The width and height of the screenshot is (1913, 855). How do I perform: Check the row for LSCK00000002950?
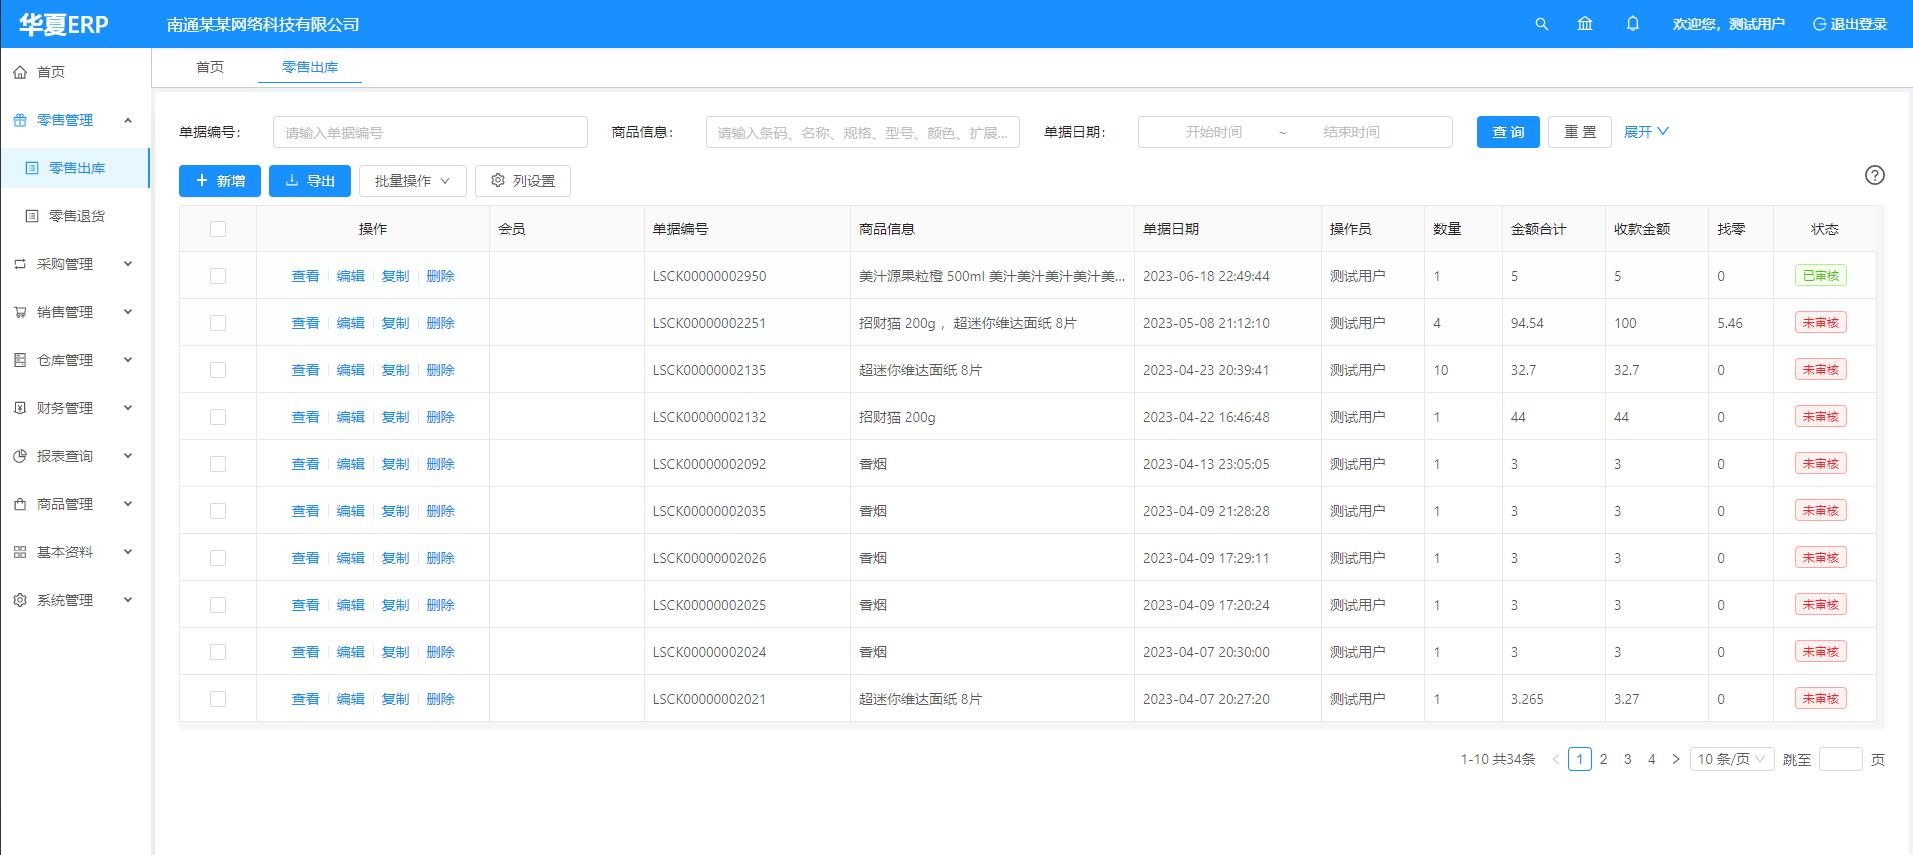tap(218, 276)
